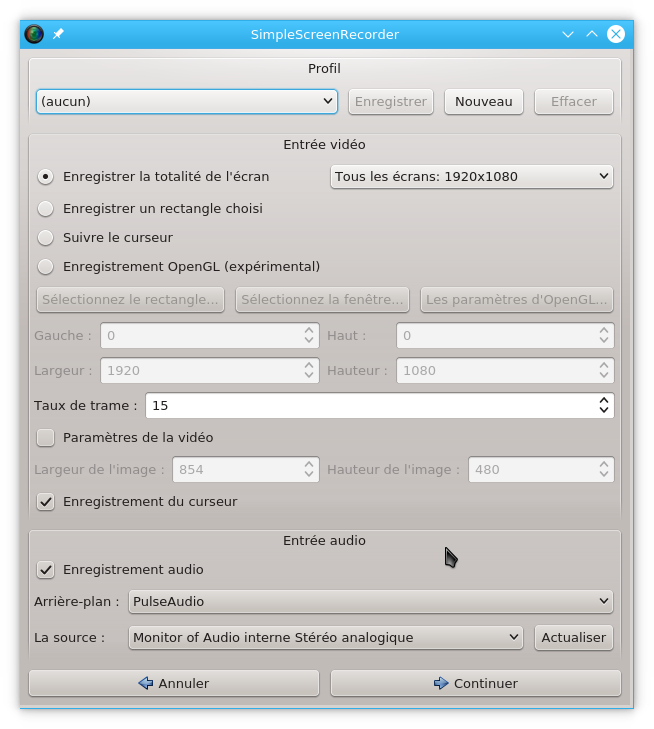Image resolution: width=654 pixels, height=729 pixels.
Task: Click the SimpleScreenRecorder app icon in title bar
Action: (x=34, y=34)
